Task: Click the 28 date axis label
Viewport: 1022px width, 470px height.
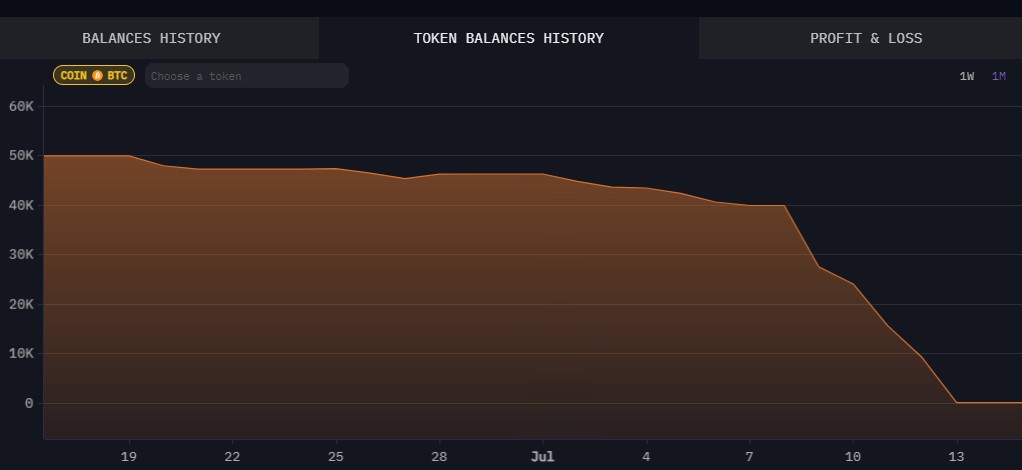Action: point(439,456)
